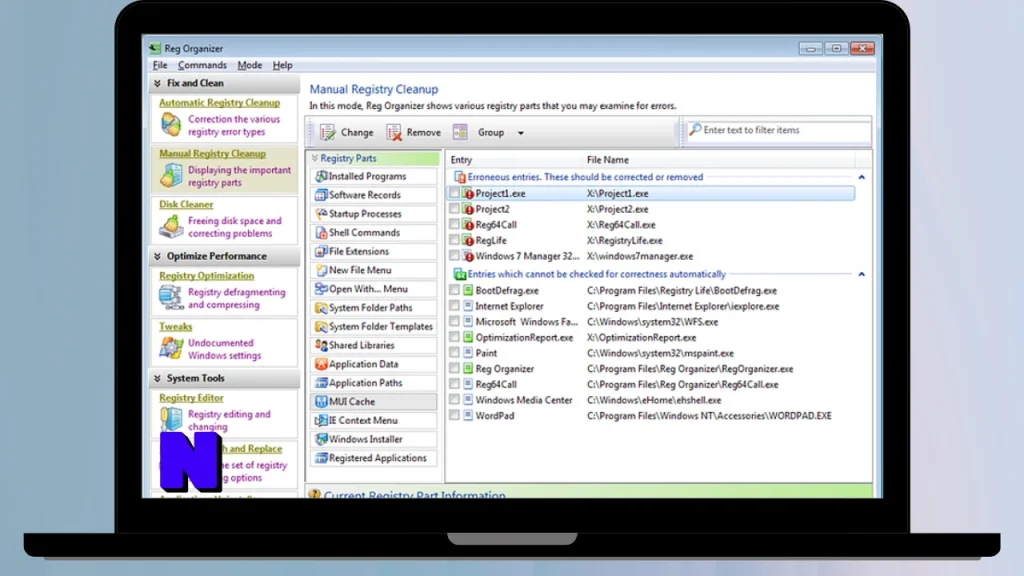This screenshot has height=576, width=1024.
Task: Open the Automatic Registry Cleanup link
Action: tap(219, 103)
